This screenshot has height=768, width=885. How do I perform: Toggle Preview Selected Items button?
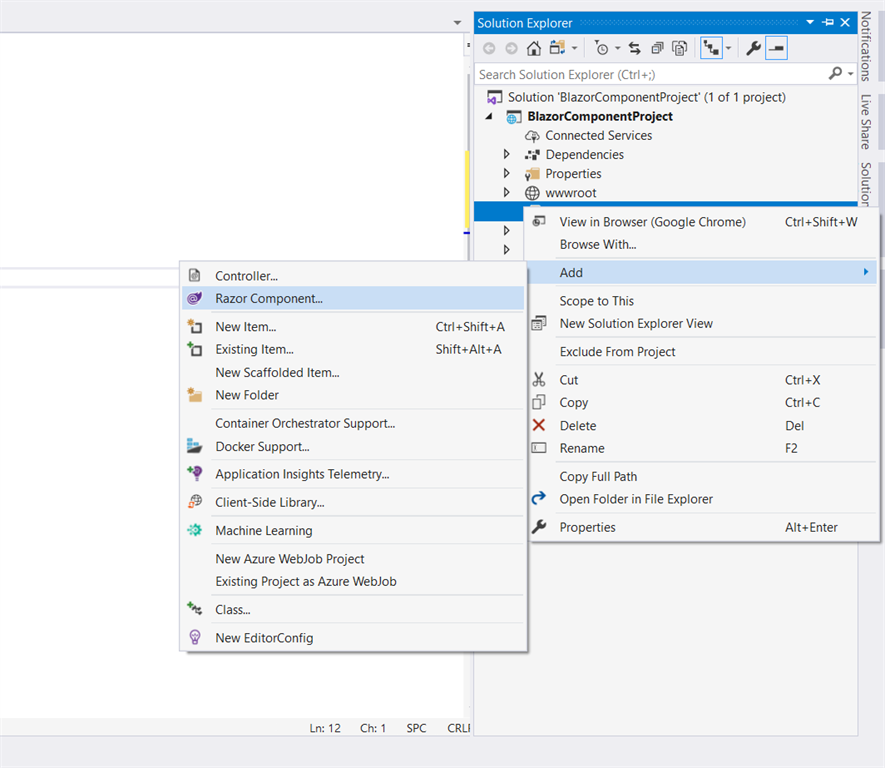tap(777, 49)
